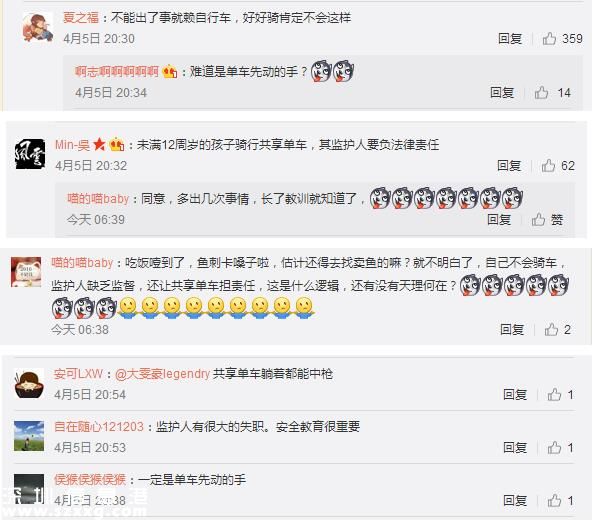Open 安可LXW's username link
Screen dimensions: 592x521
click(x=78, y=374)
